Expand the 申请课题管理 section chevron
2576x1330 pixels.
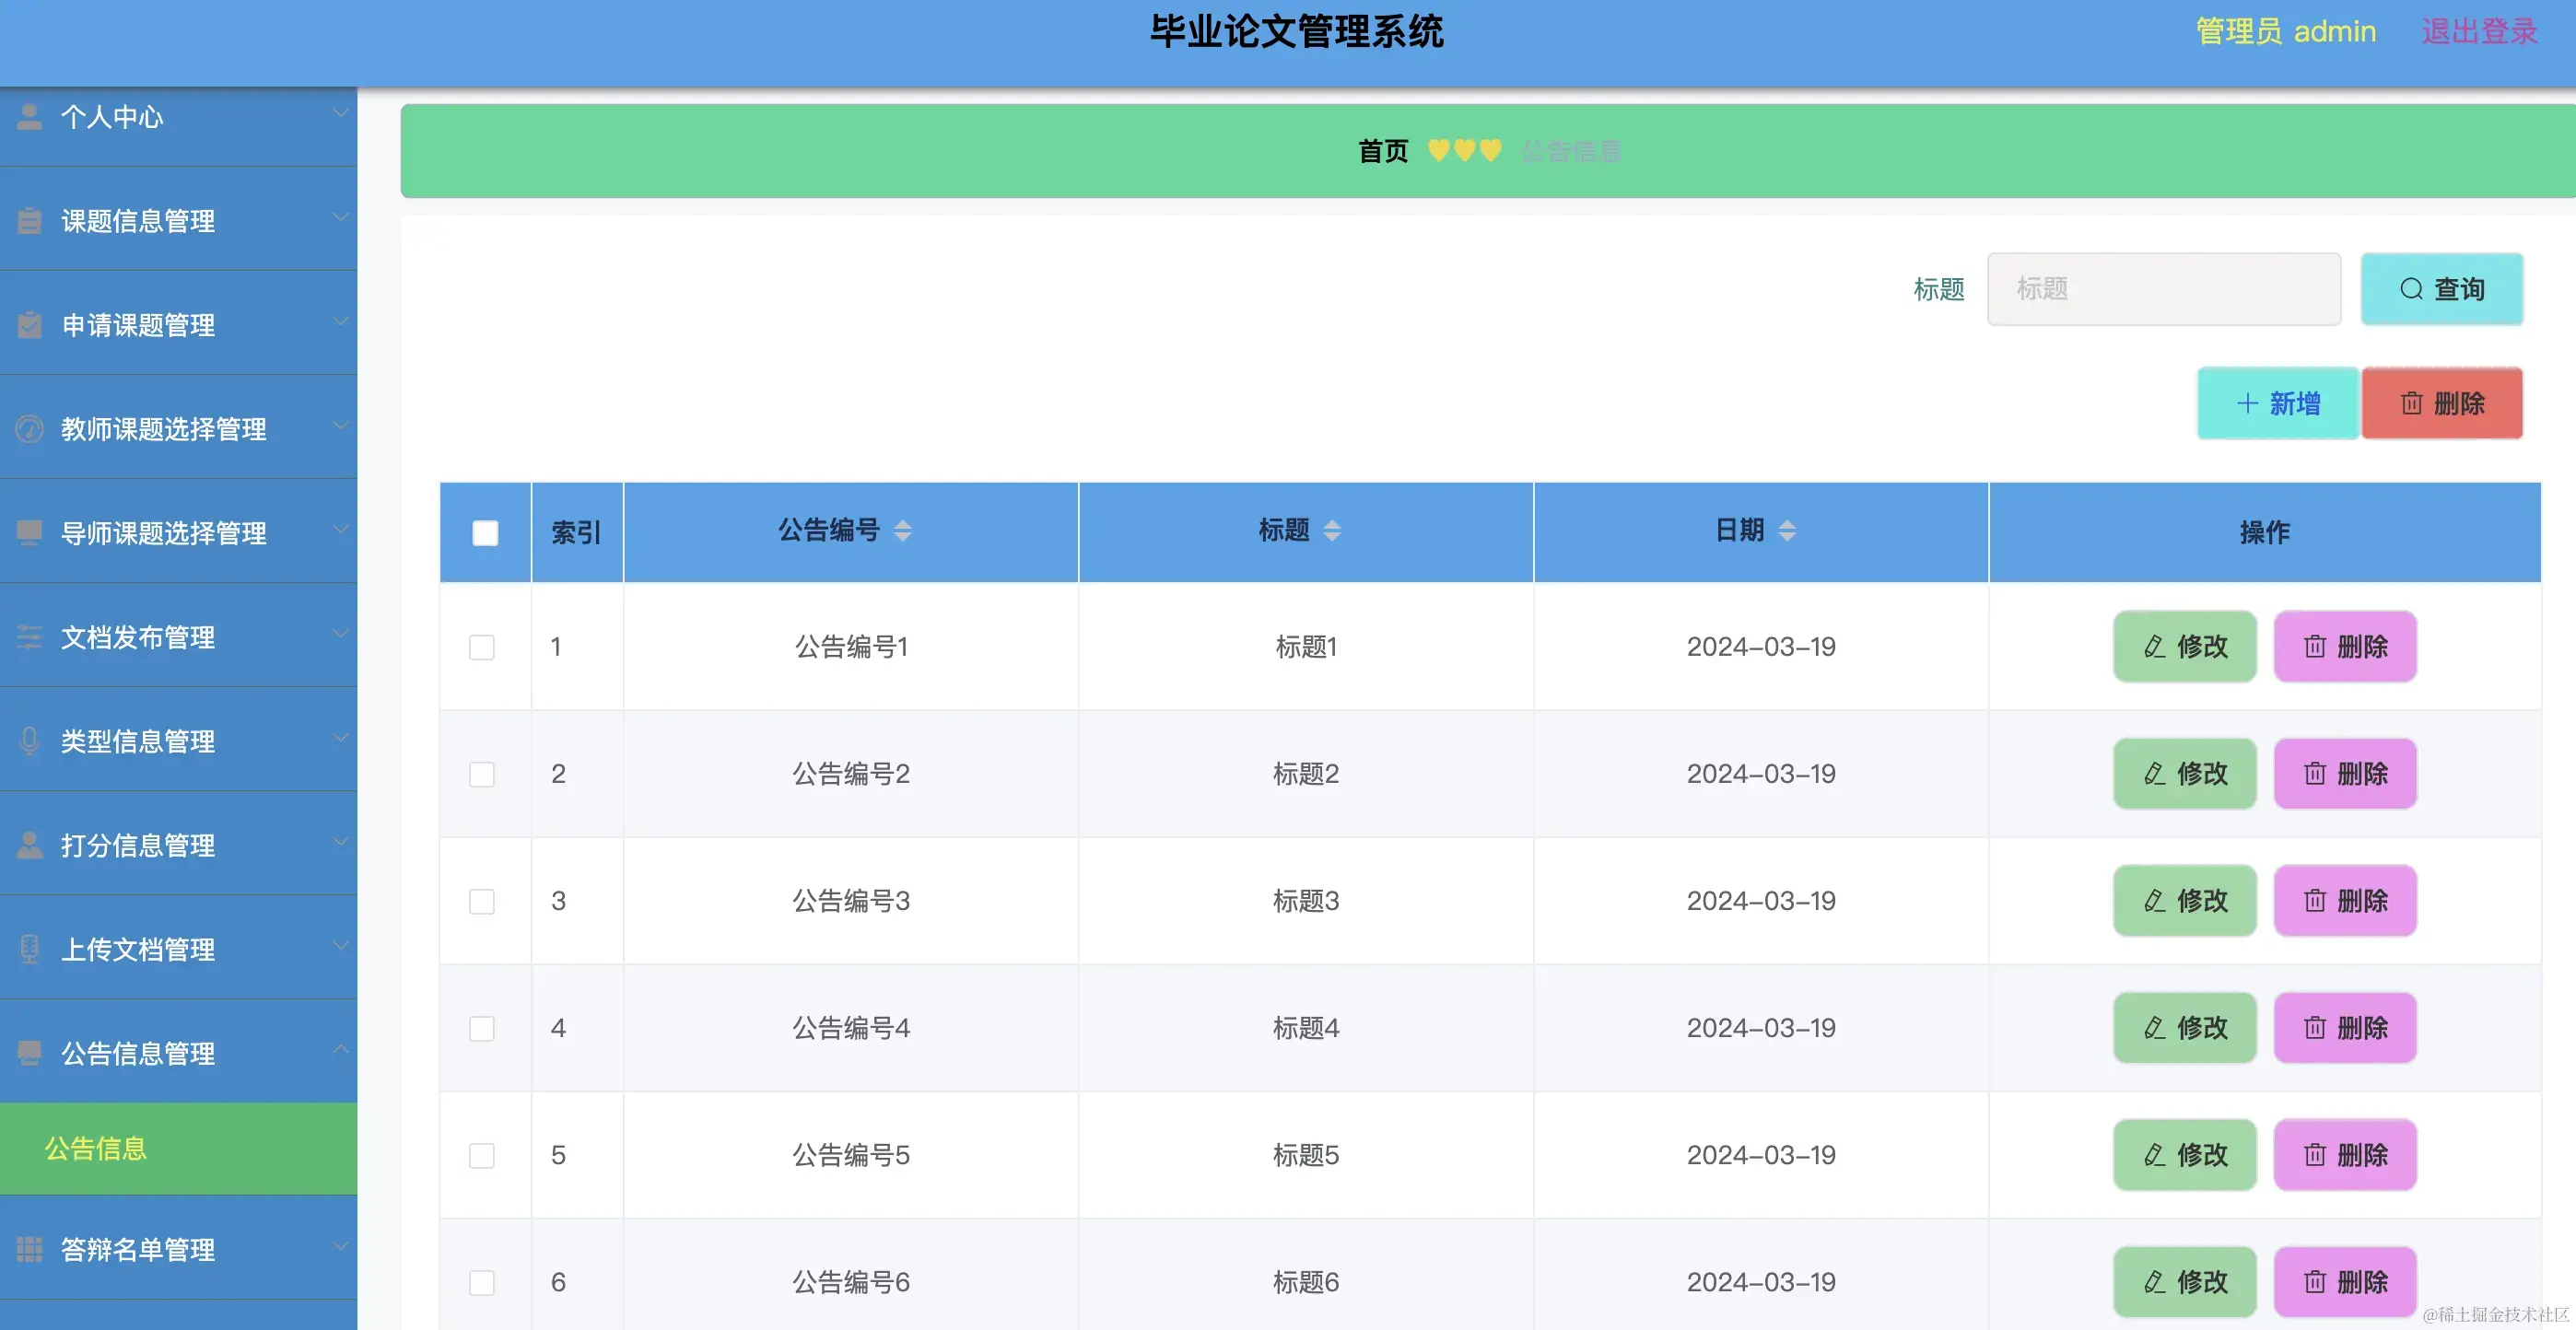(340, 322)
